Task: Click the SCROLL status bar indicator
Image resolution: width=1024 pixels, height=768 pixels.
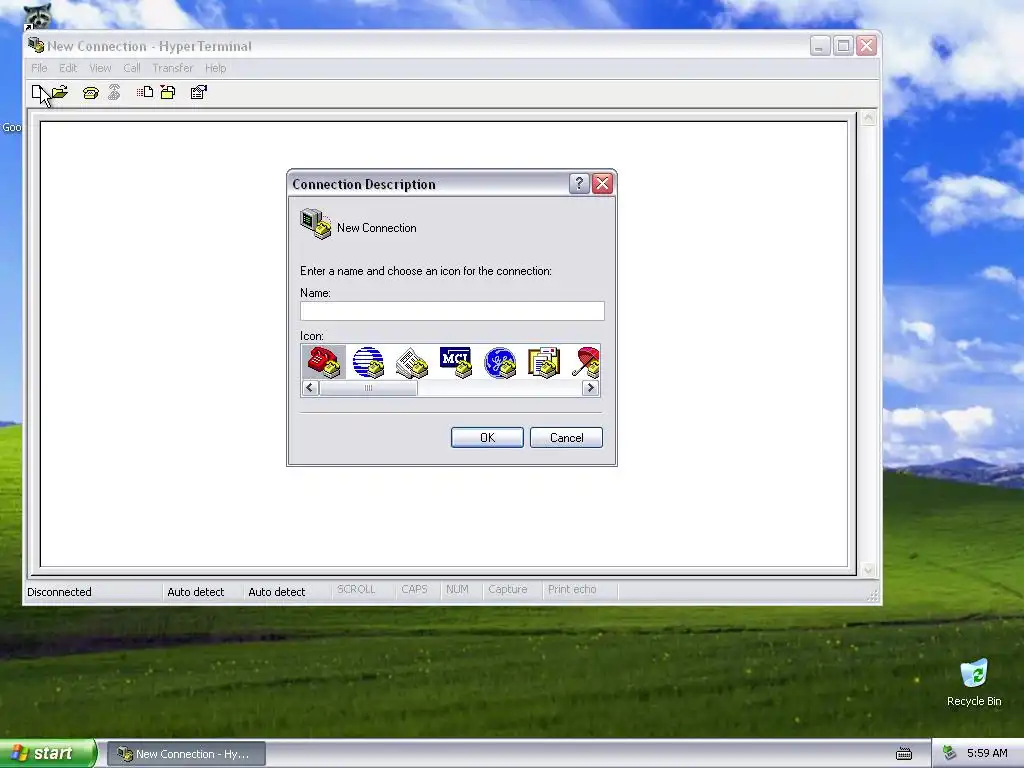Action: point(356,589)
